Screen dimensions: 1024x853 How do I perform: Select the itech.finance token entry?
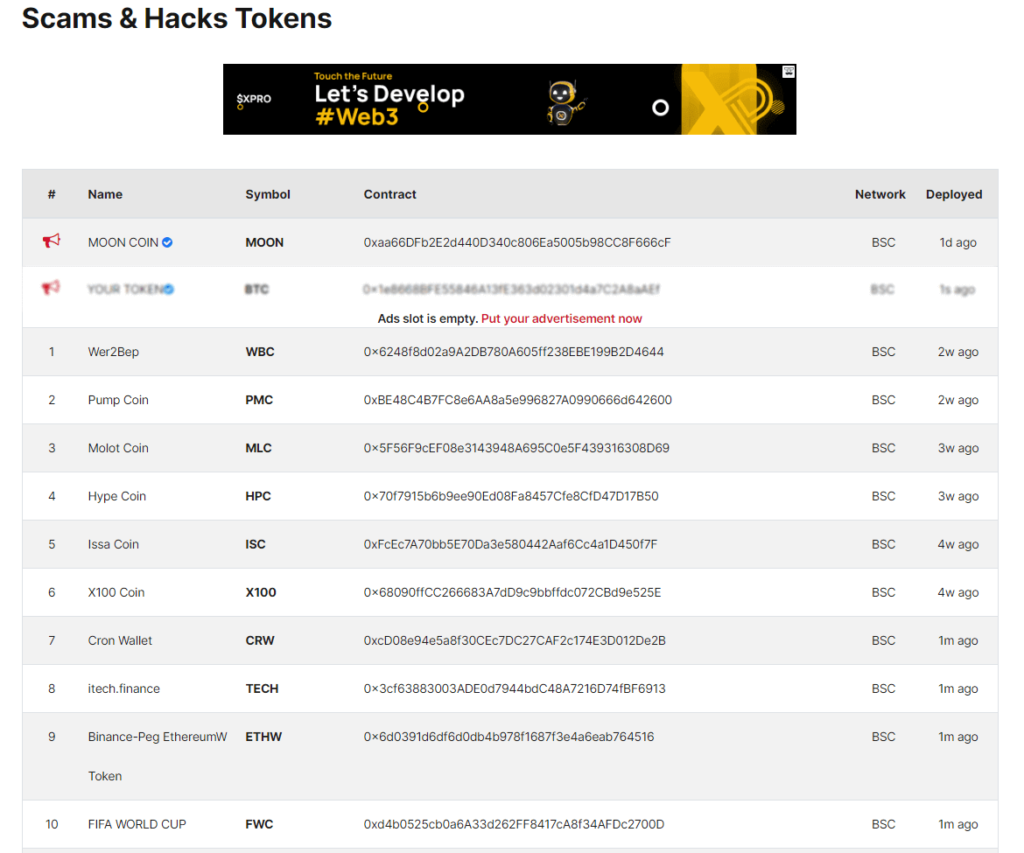[x=123, y=688]
